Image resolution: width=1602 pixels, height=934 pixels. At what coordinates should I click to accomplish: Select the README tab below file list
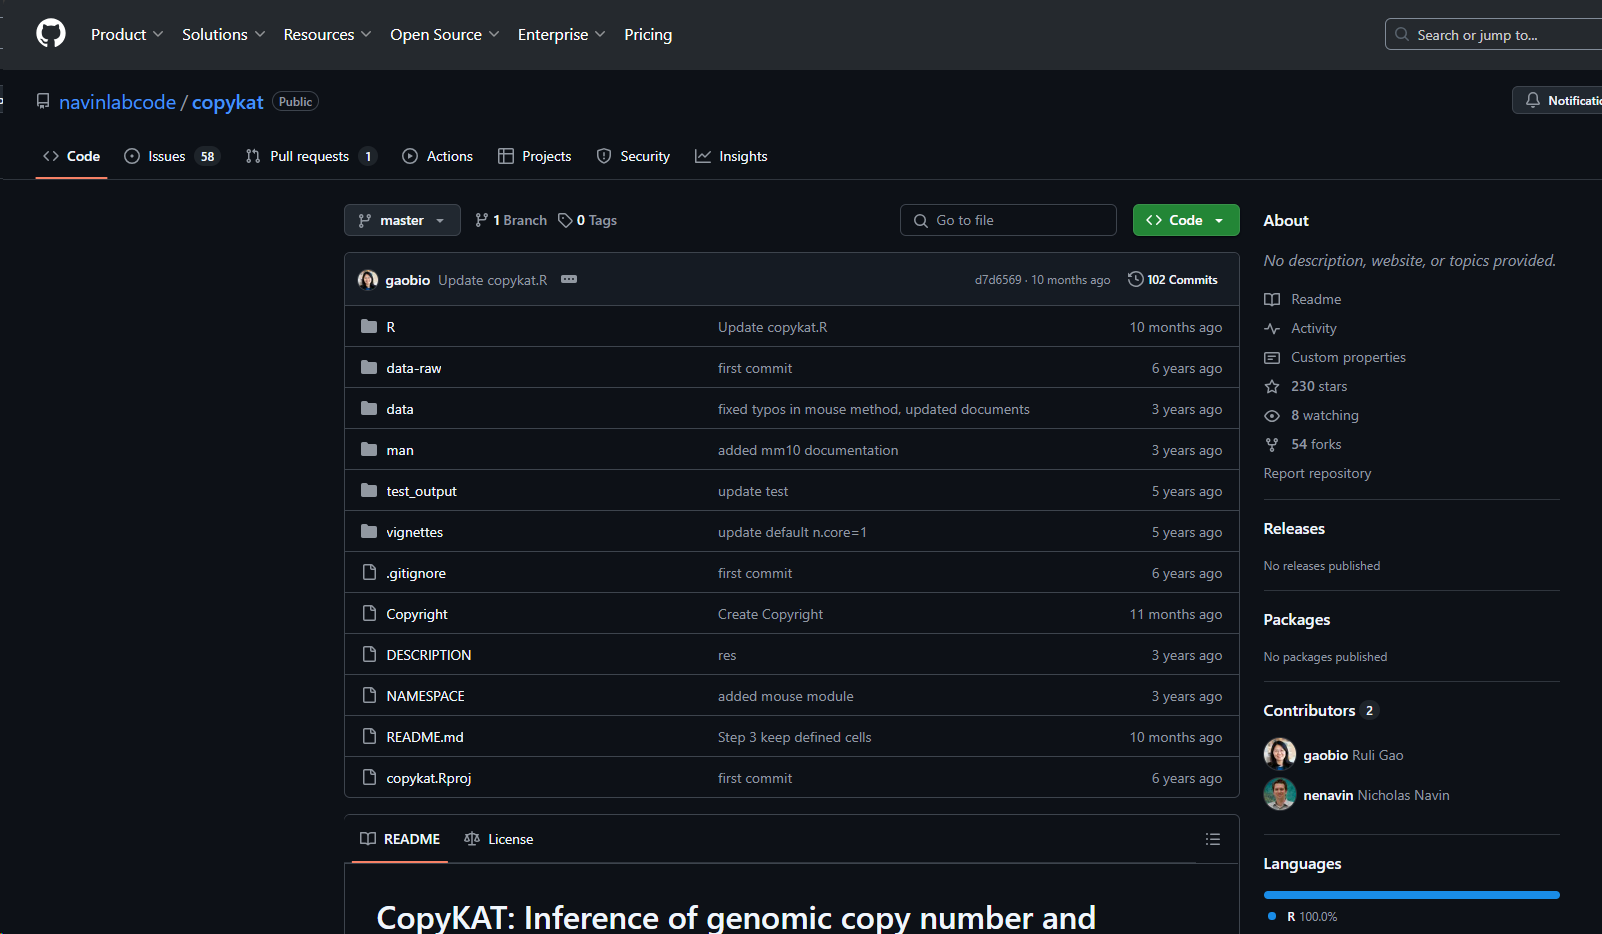(400, 839)
